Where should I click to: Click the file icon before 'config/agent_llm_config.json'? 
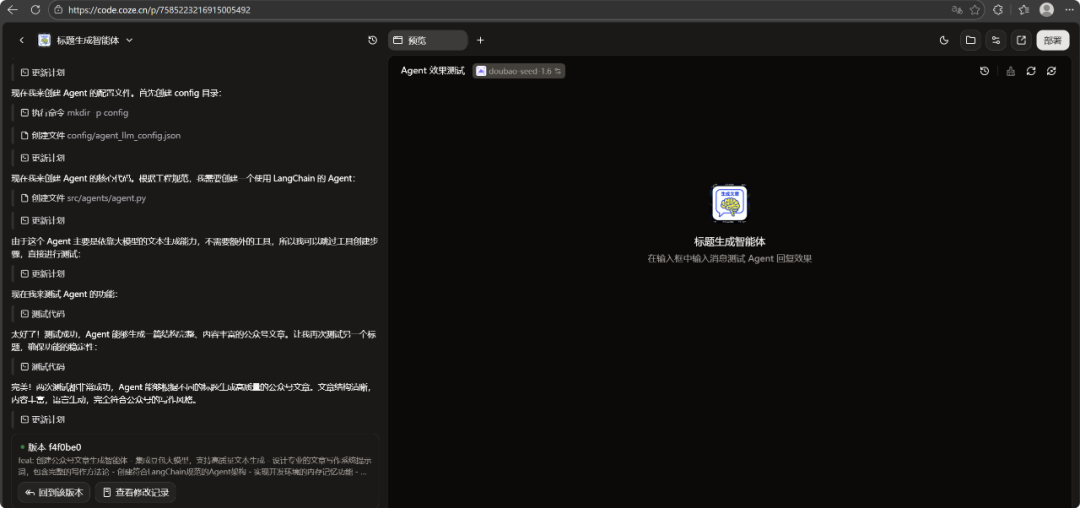[25, 136]
